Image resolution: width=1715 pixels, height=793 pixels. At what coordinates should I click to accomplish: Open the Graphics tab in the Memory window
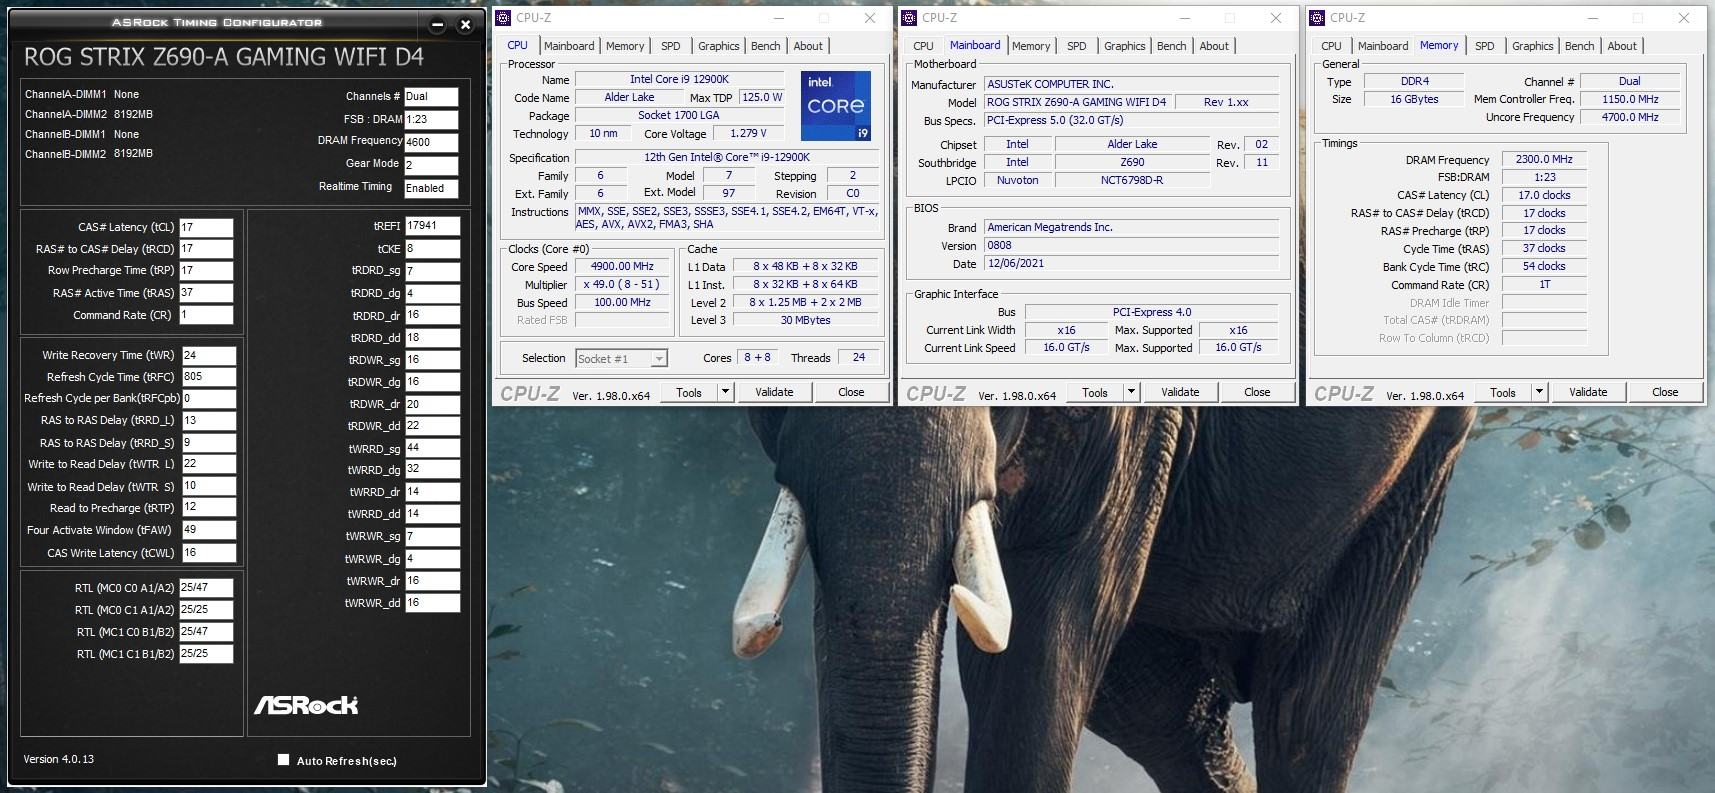pos(1533,46)
